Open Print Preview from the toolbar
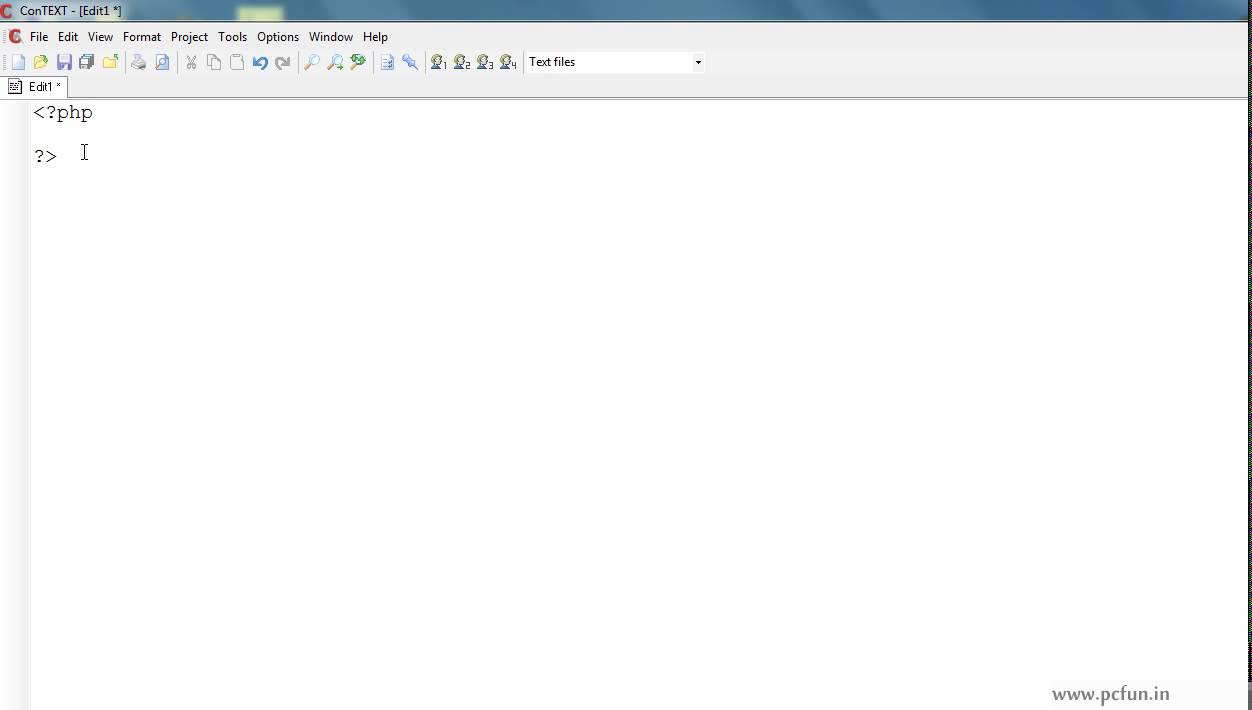This screenshot has height=710, width=1252. [162, 62]
